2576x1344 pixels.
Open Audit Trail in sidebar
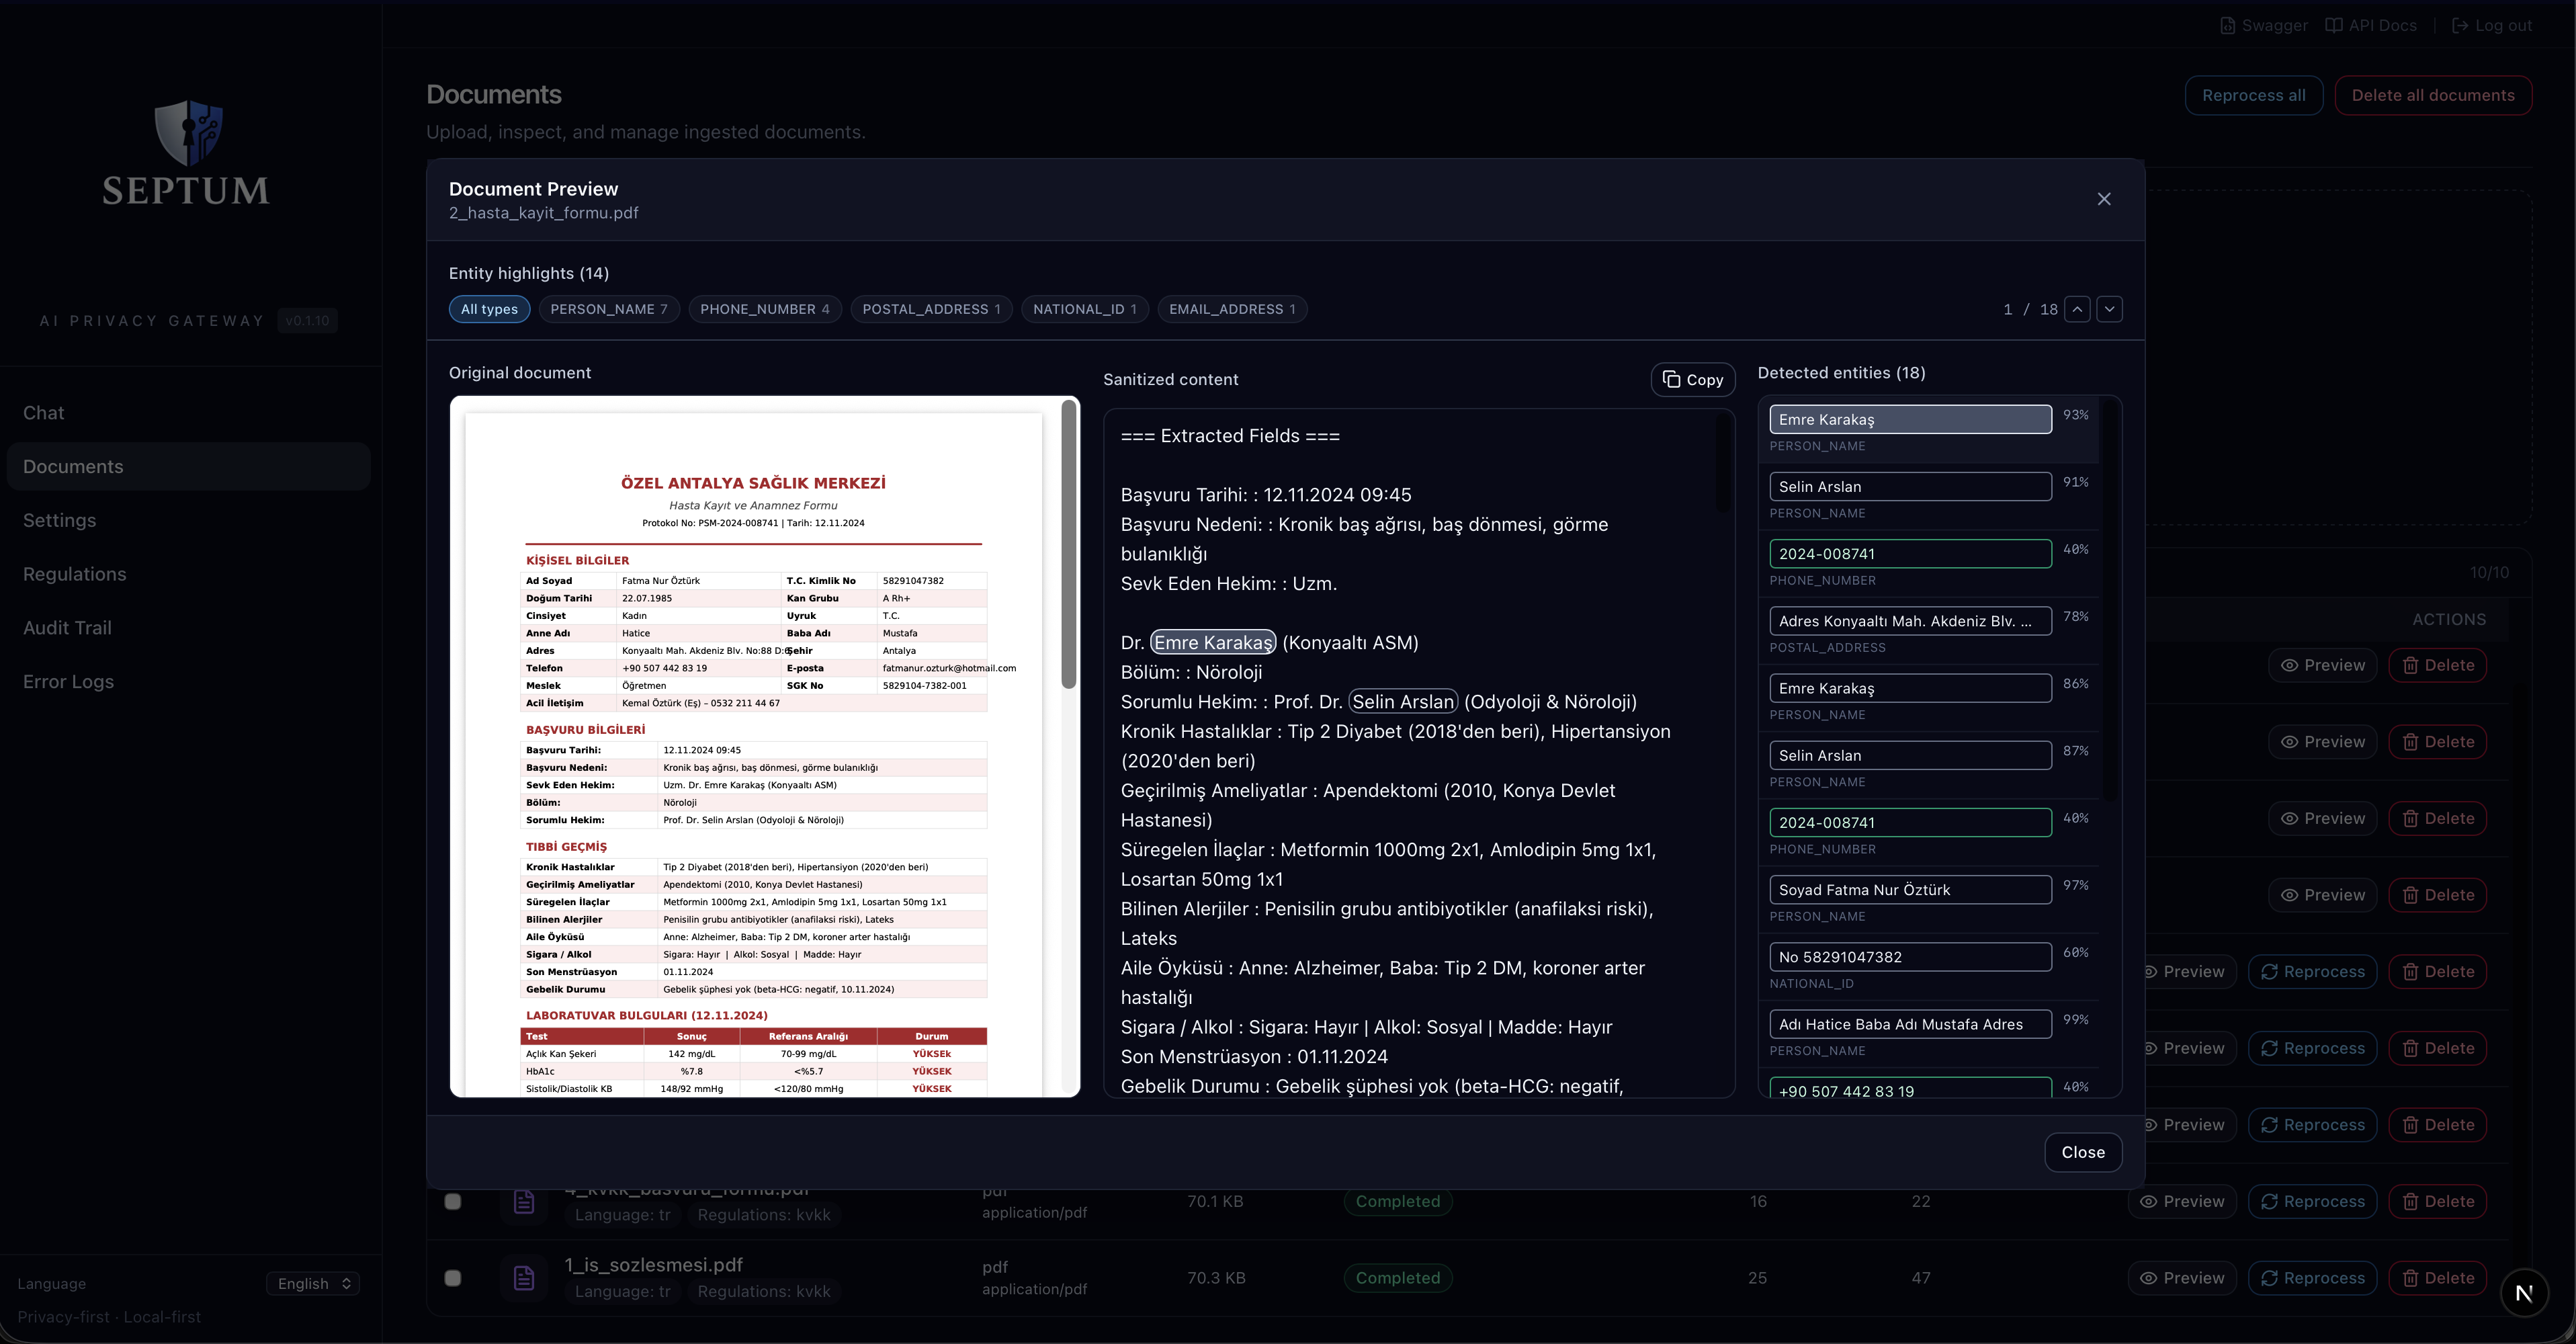pyautogui.click(x=67, y=628)
